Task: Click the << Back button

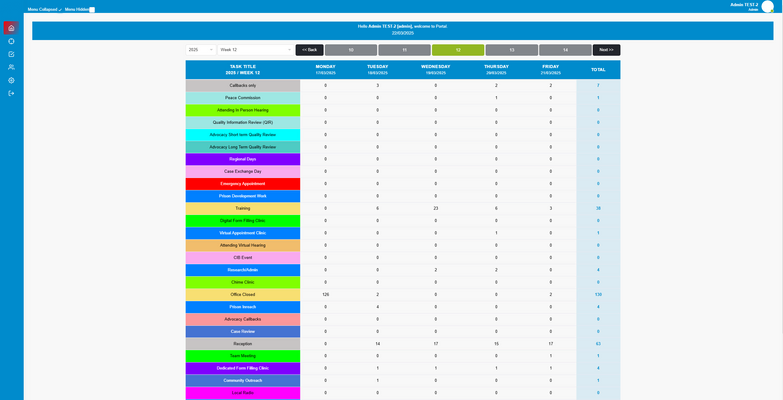Action: click(x=310, y=50)
